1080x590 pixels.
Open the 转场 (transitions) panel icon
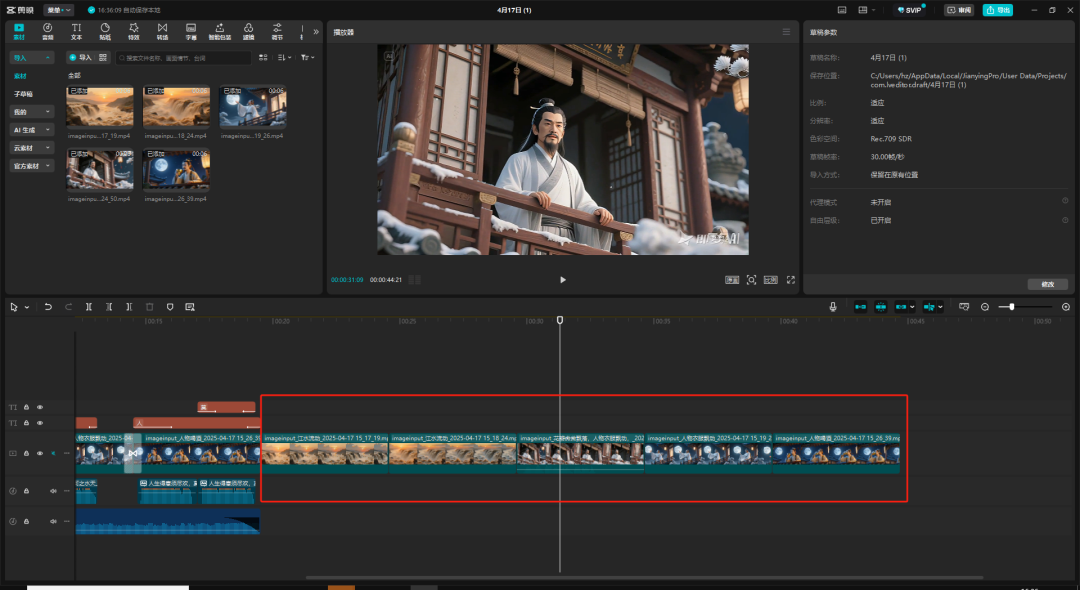(x=162, y=31)
